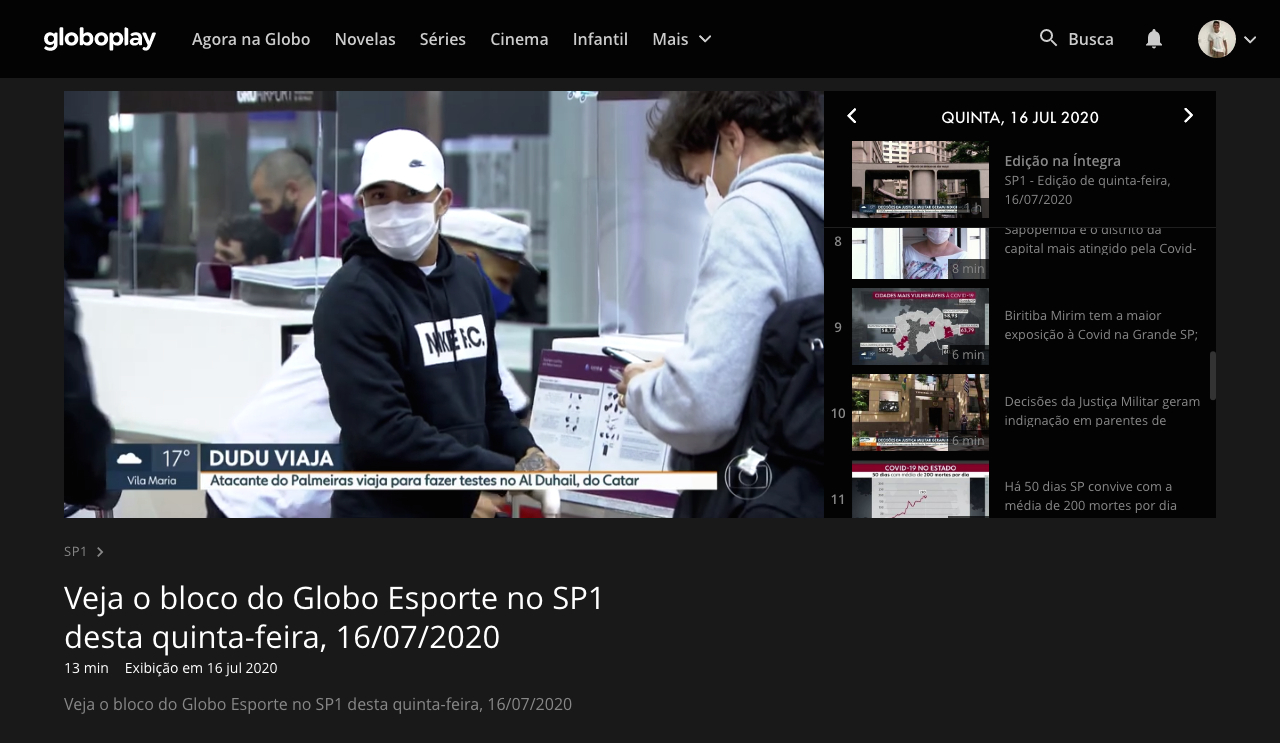
Task: Click the video title heading
Action: point(335,617)
